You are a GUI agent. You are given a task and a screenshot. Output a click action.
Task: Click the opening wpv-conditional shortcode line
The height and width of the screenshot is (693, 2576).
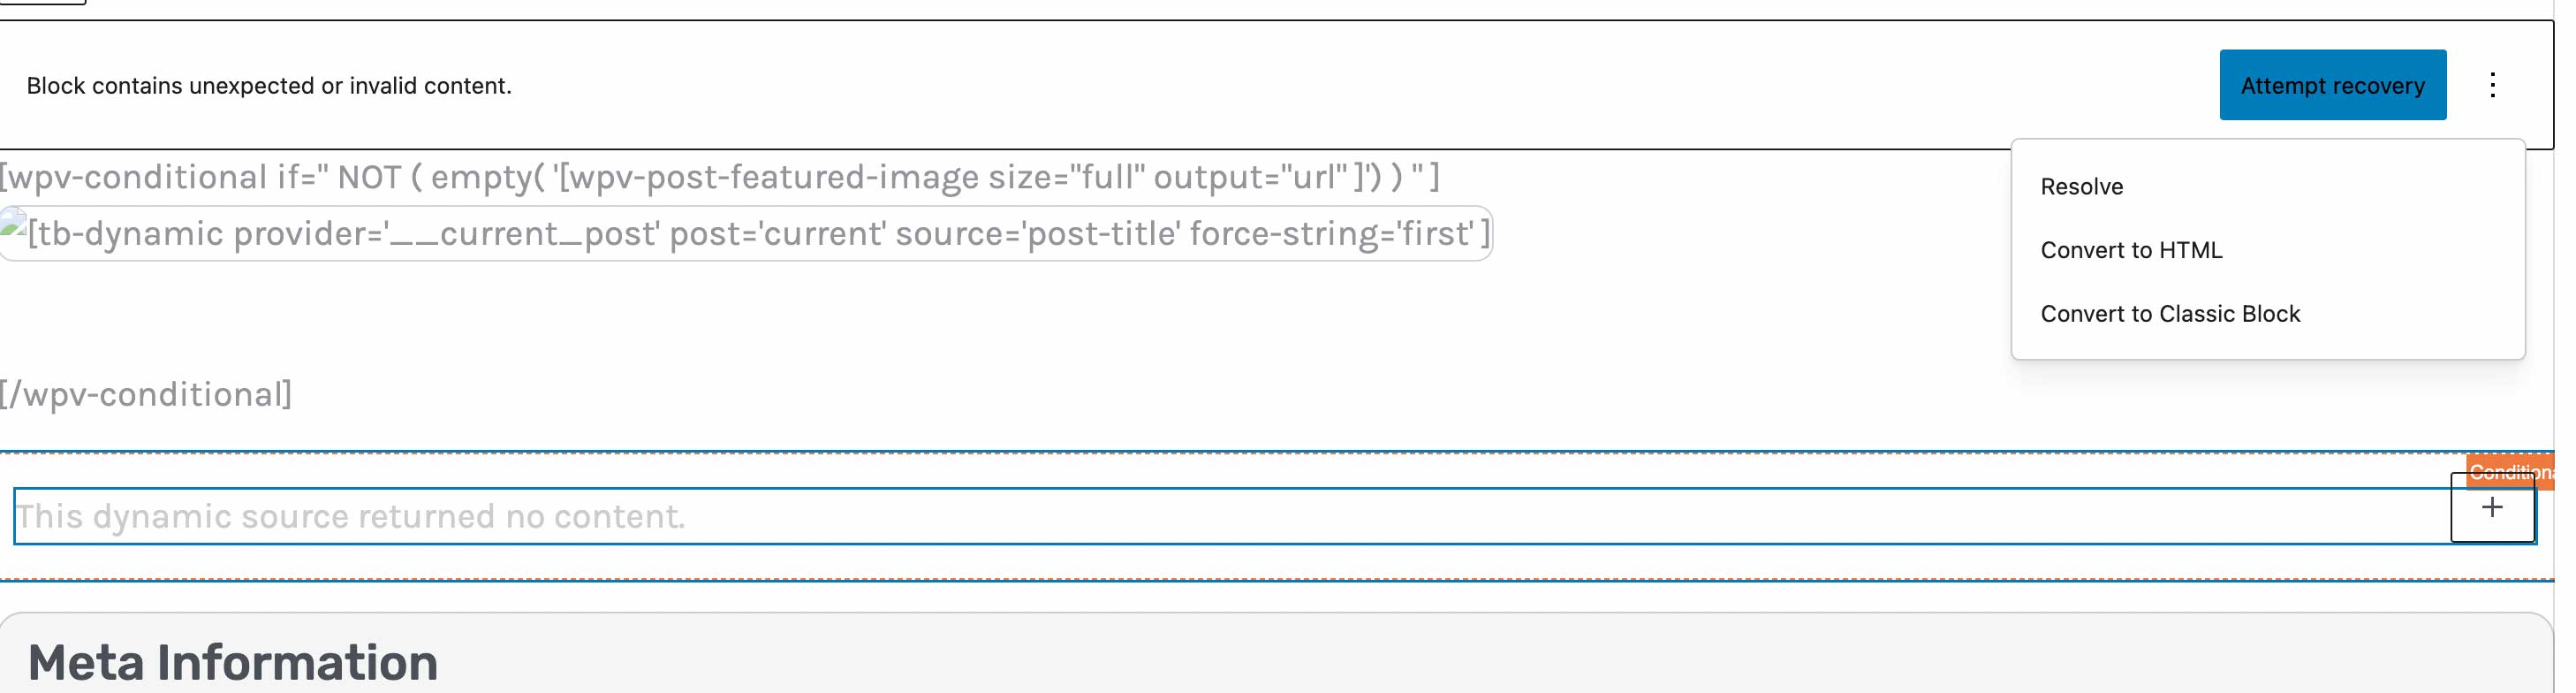720,177
